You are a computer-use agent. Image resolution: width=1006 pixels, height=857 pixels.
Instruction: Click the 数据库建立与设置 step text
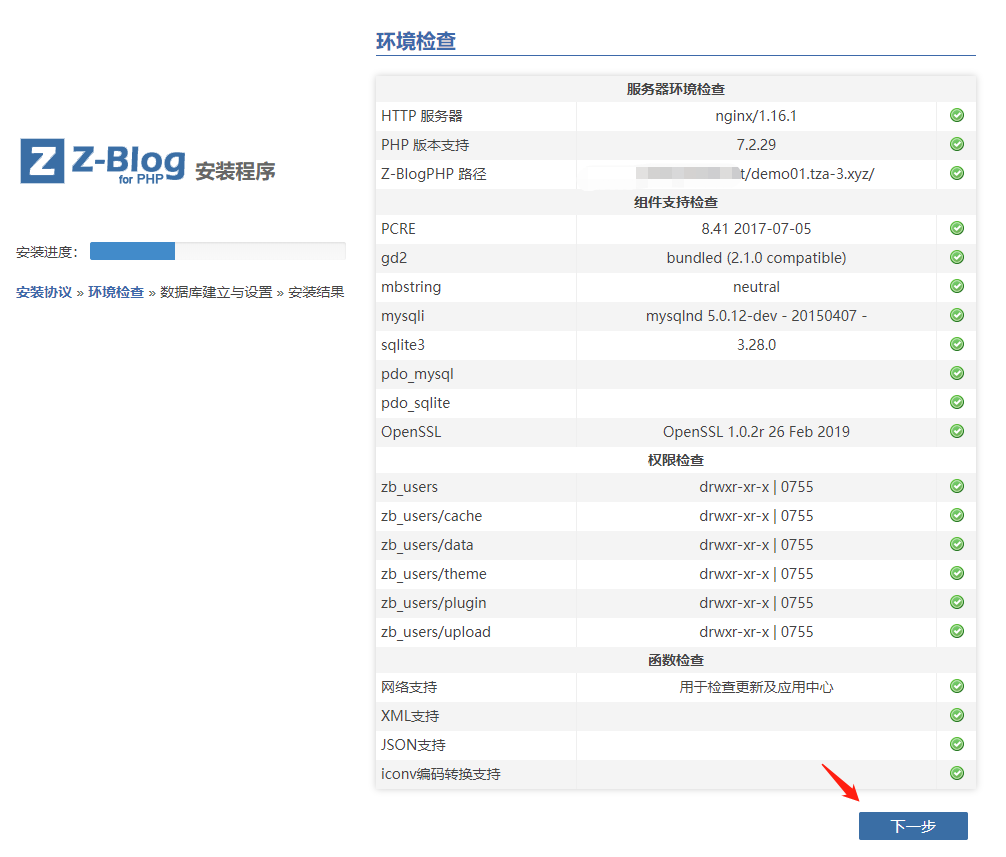tap(216, 293)
